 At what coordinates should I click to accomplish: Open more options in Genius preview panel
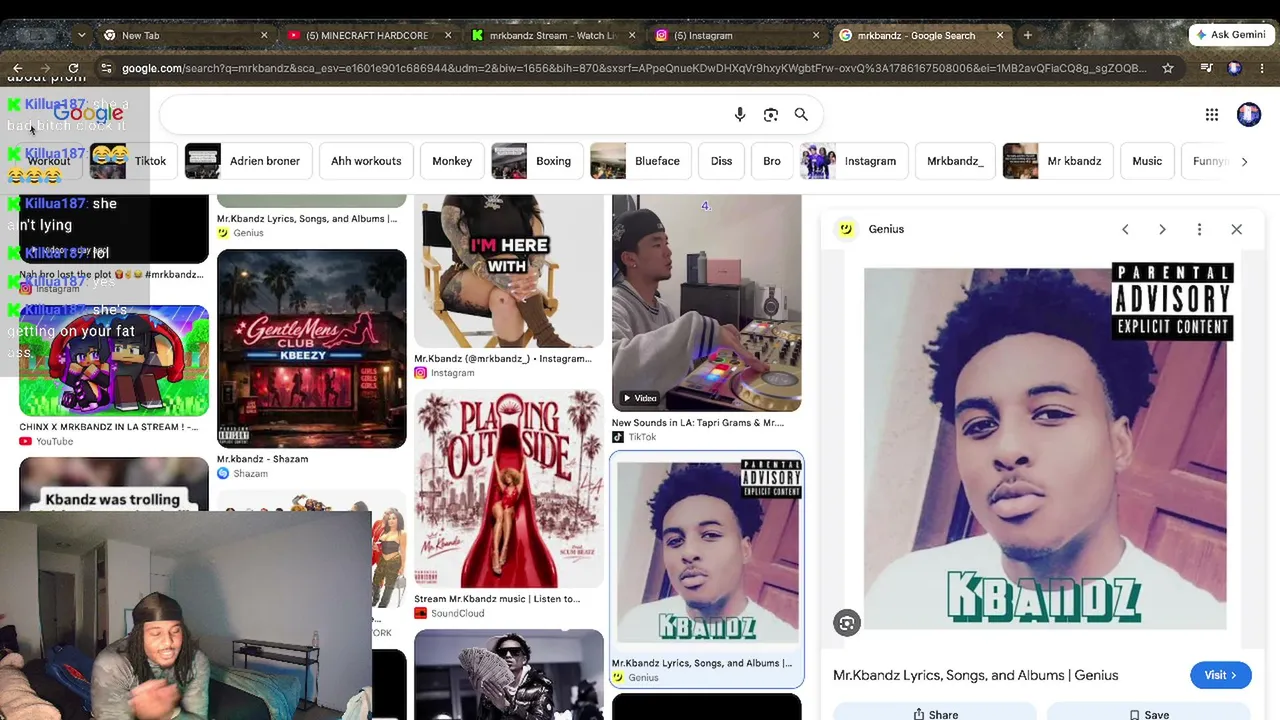coord(1199,229)
